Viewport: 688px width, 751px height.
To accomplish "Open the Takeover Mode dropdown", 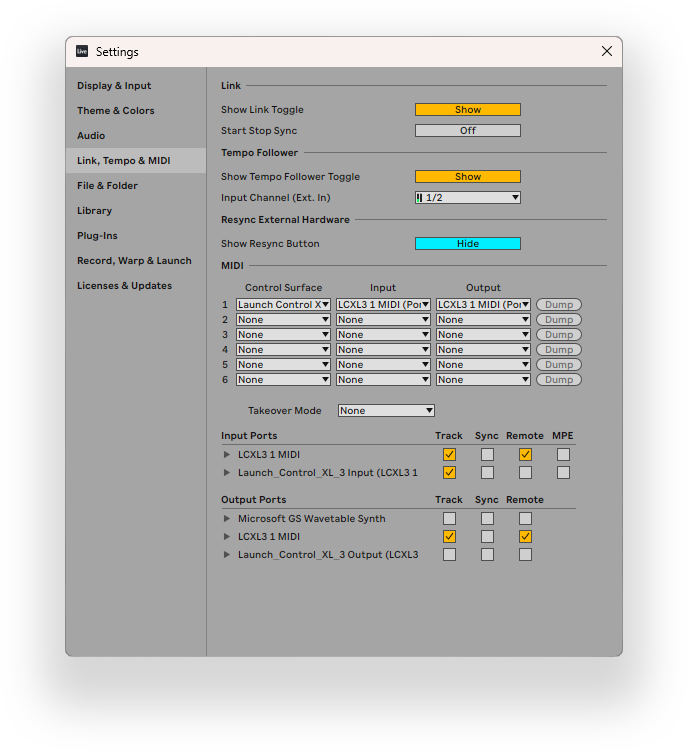I will [386, 410].
